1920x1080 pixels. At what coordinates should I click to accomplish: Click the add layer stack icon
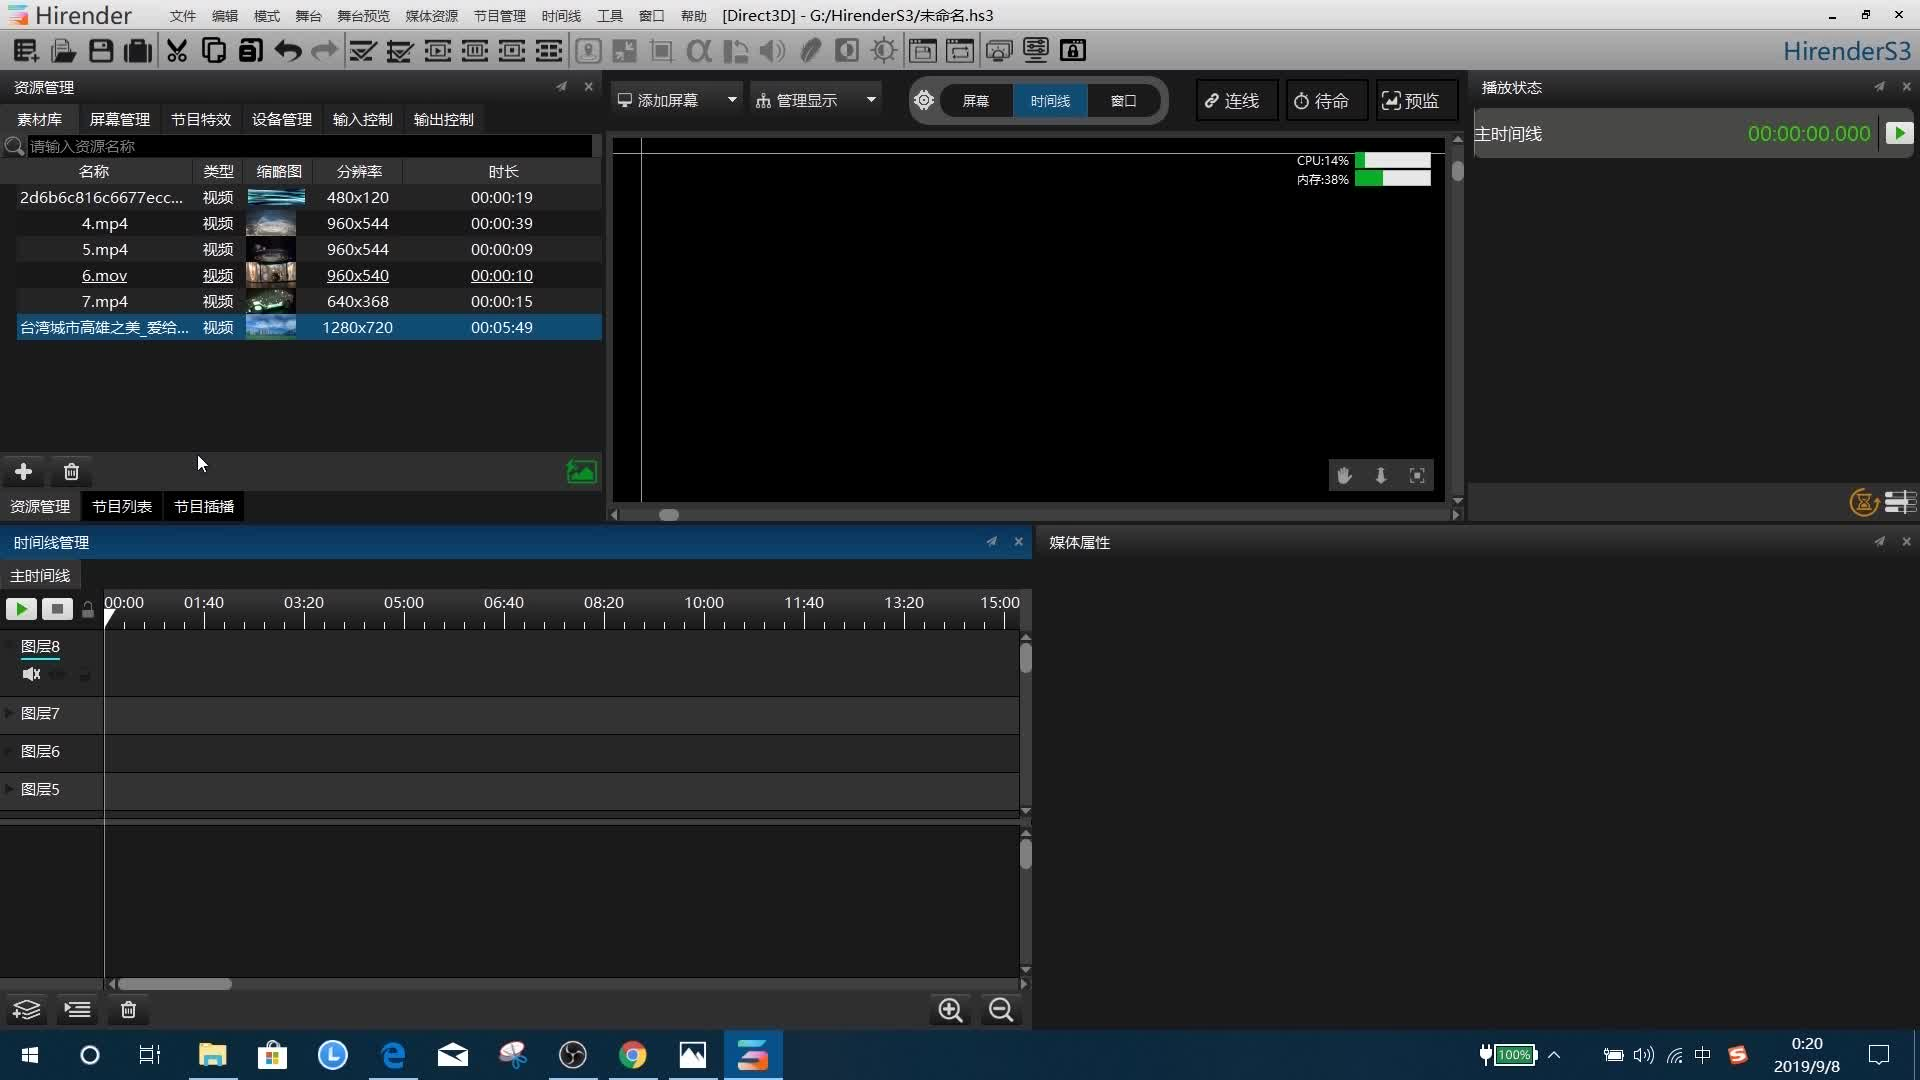26,1010
